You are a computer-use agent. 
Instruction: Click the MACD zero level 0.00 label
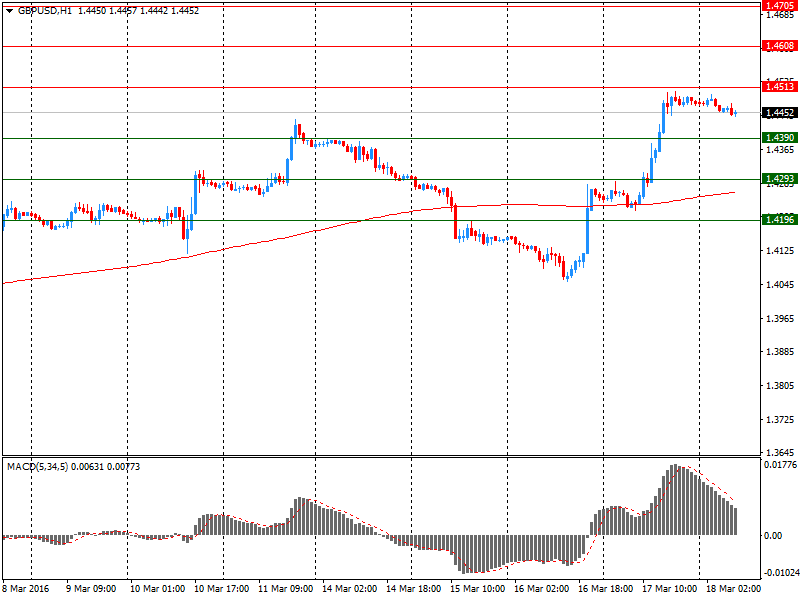click(x=773, y=535)
